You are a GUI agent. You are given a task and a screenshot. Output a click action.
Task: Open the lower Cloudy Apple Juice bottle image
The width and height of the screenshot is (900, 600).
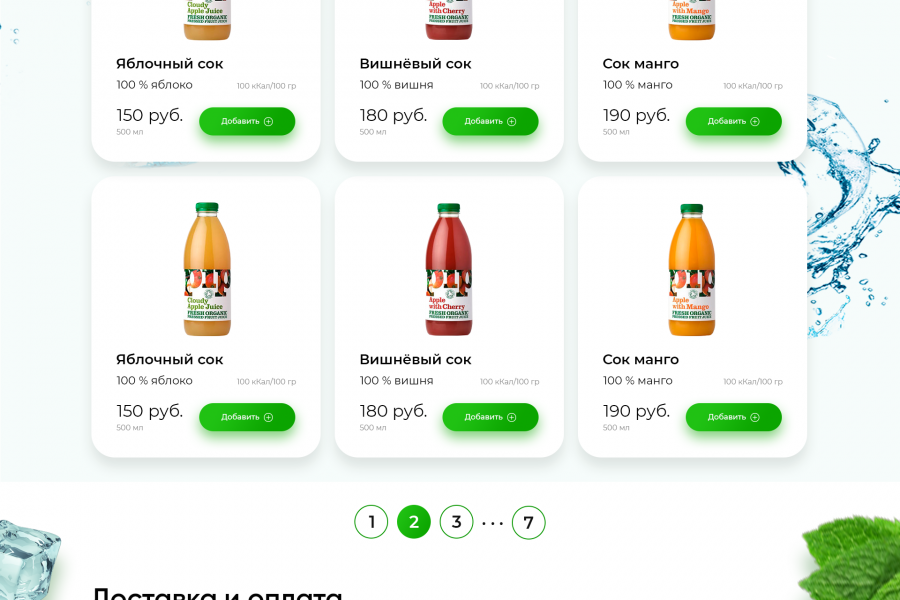207,270
